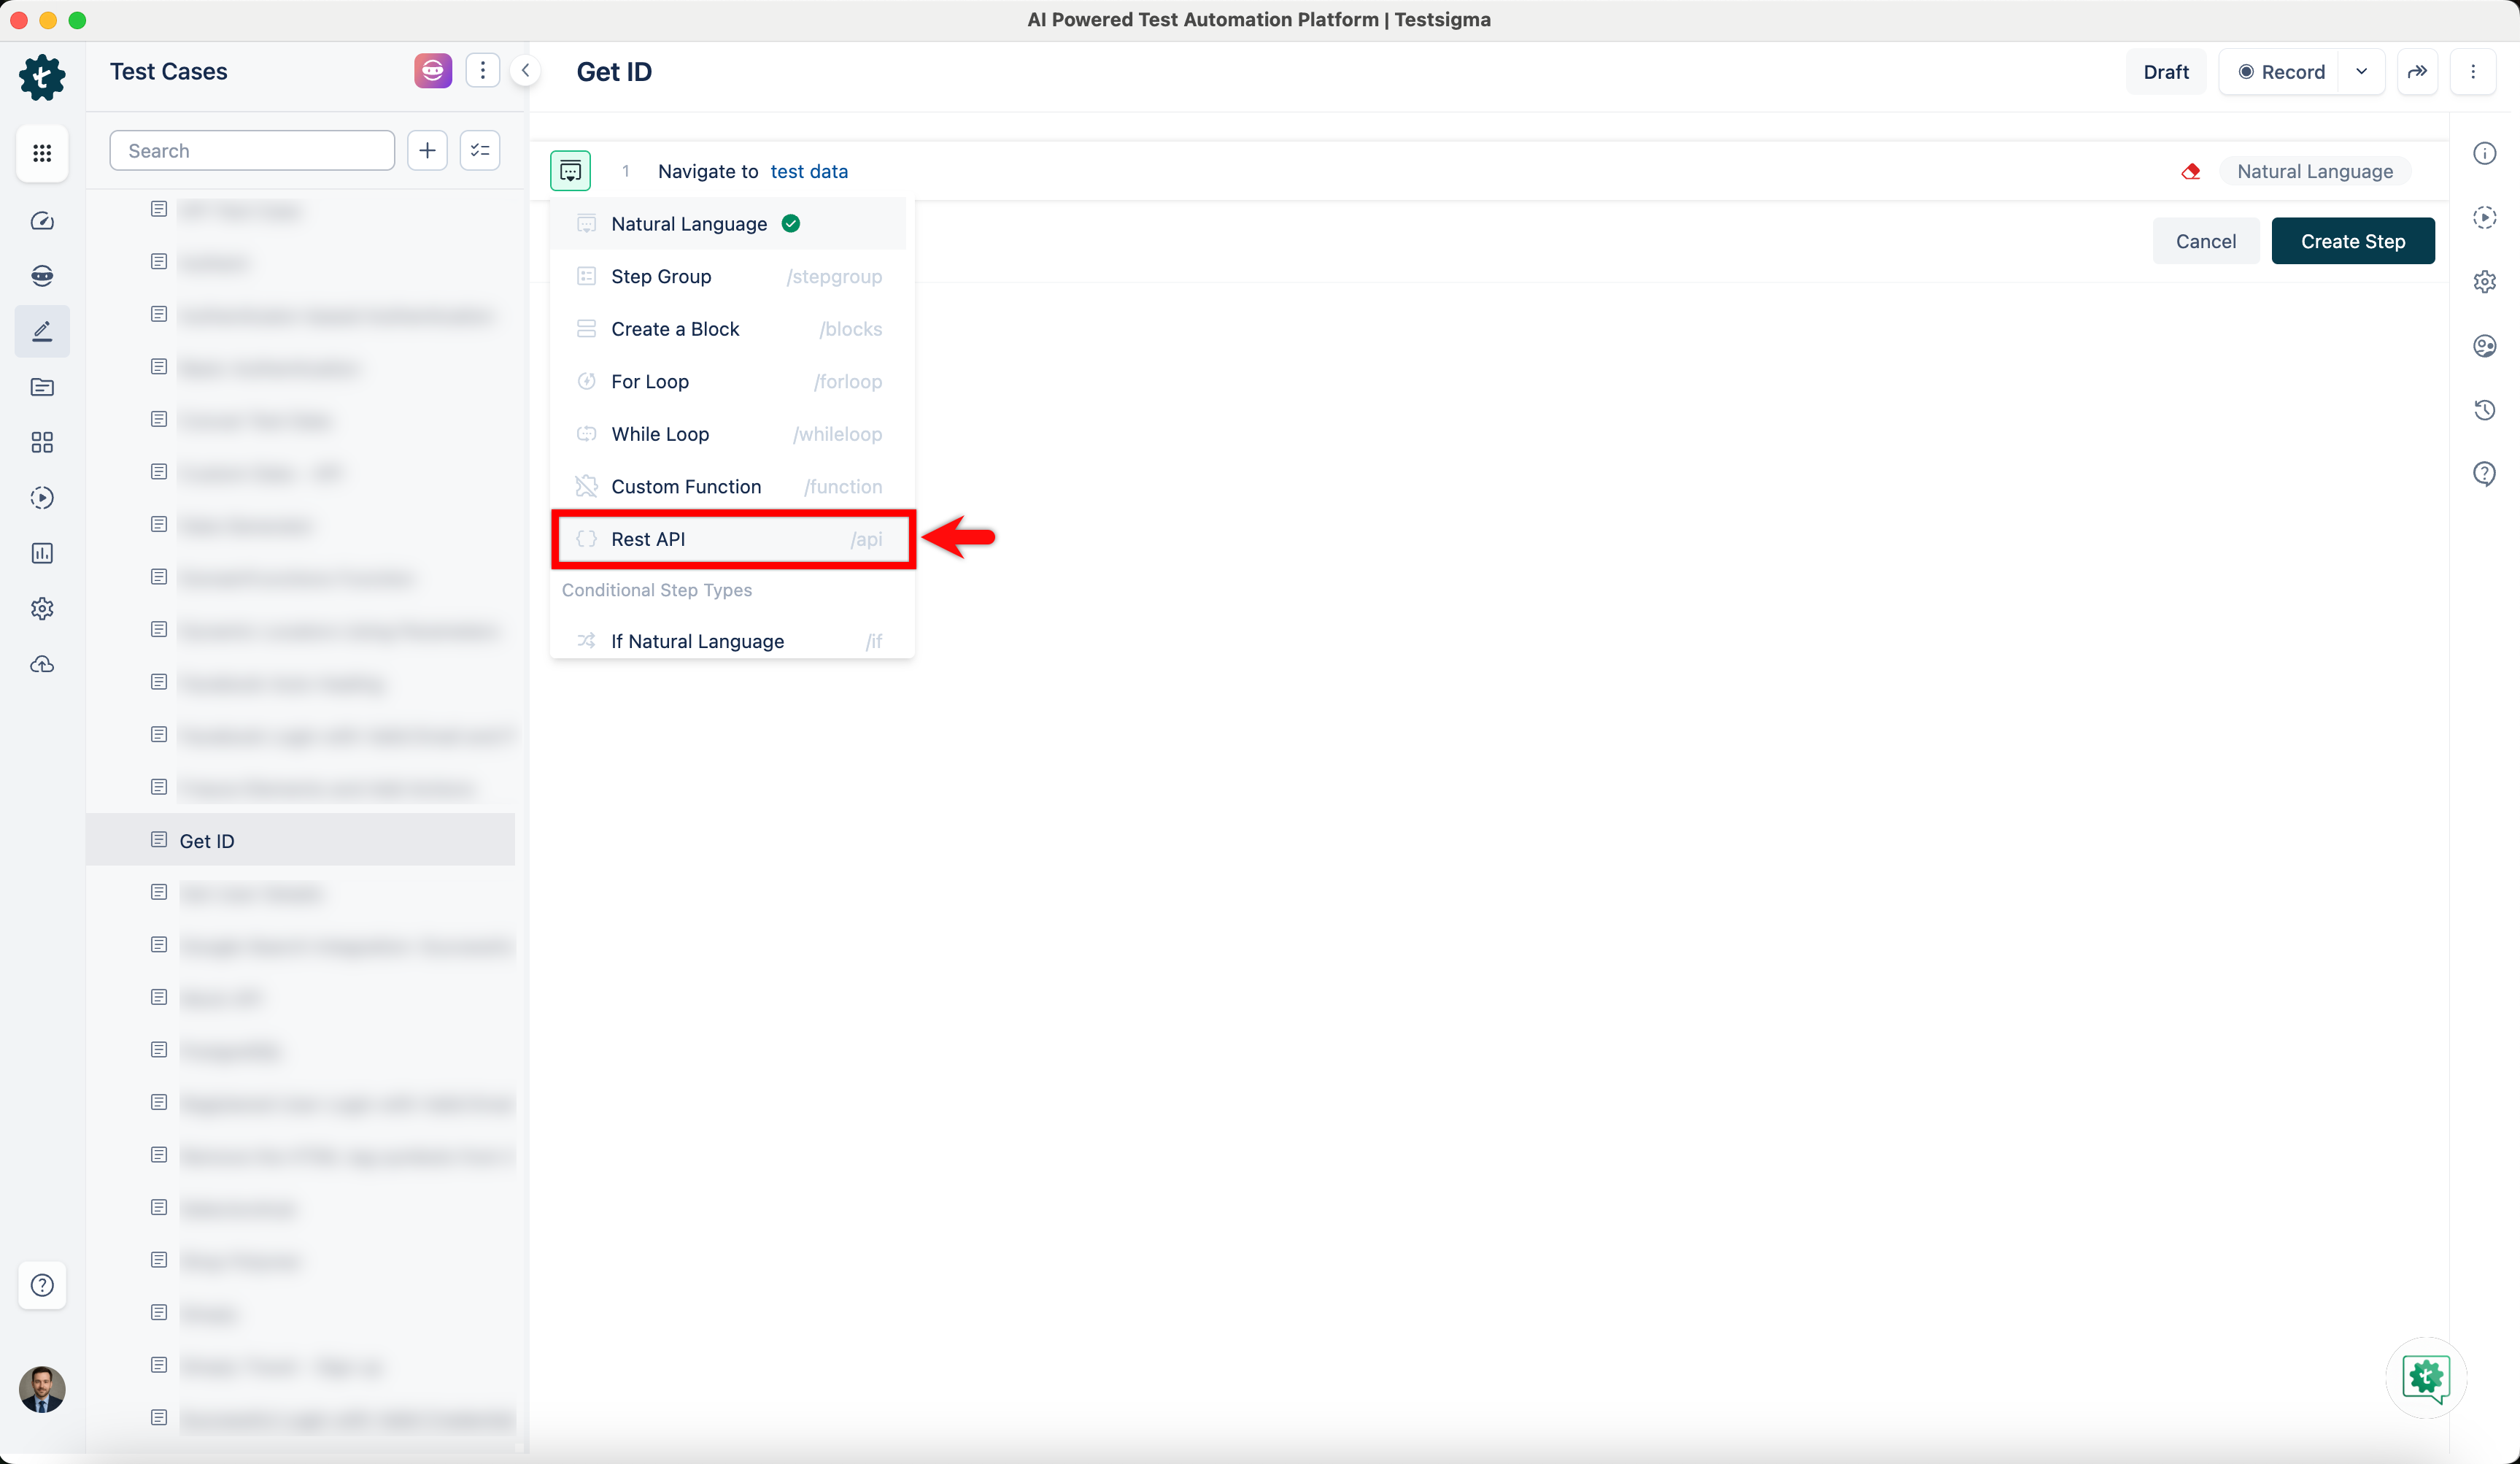This screenshot has width=2520, height=1464.
Task: Open step history via clock icon
Action: pos(2486,409)
